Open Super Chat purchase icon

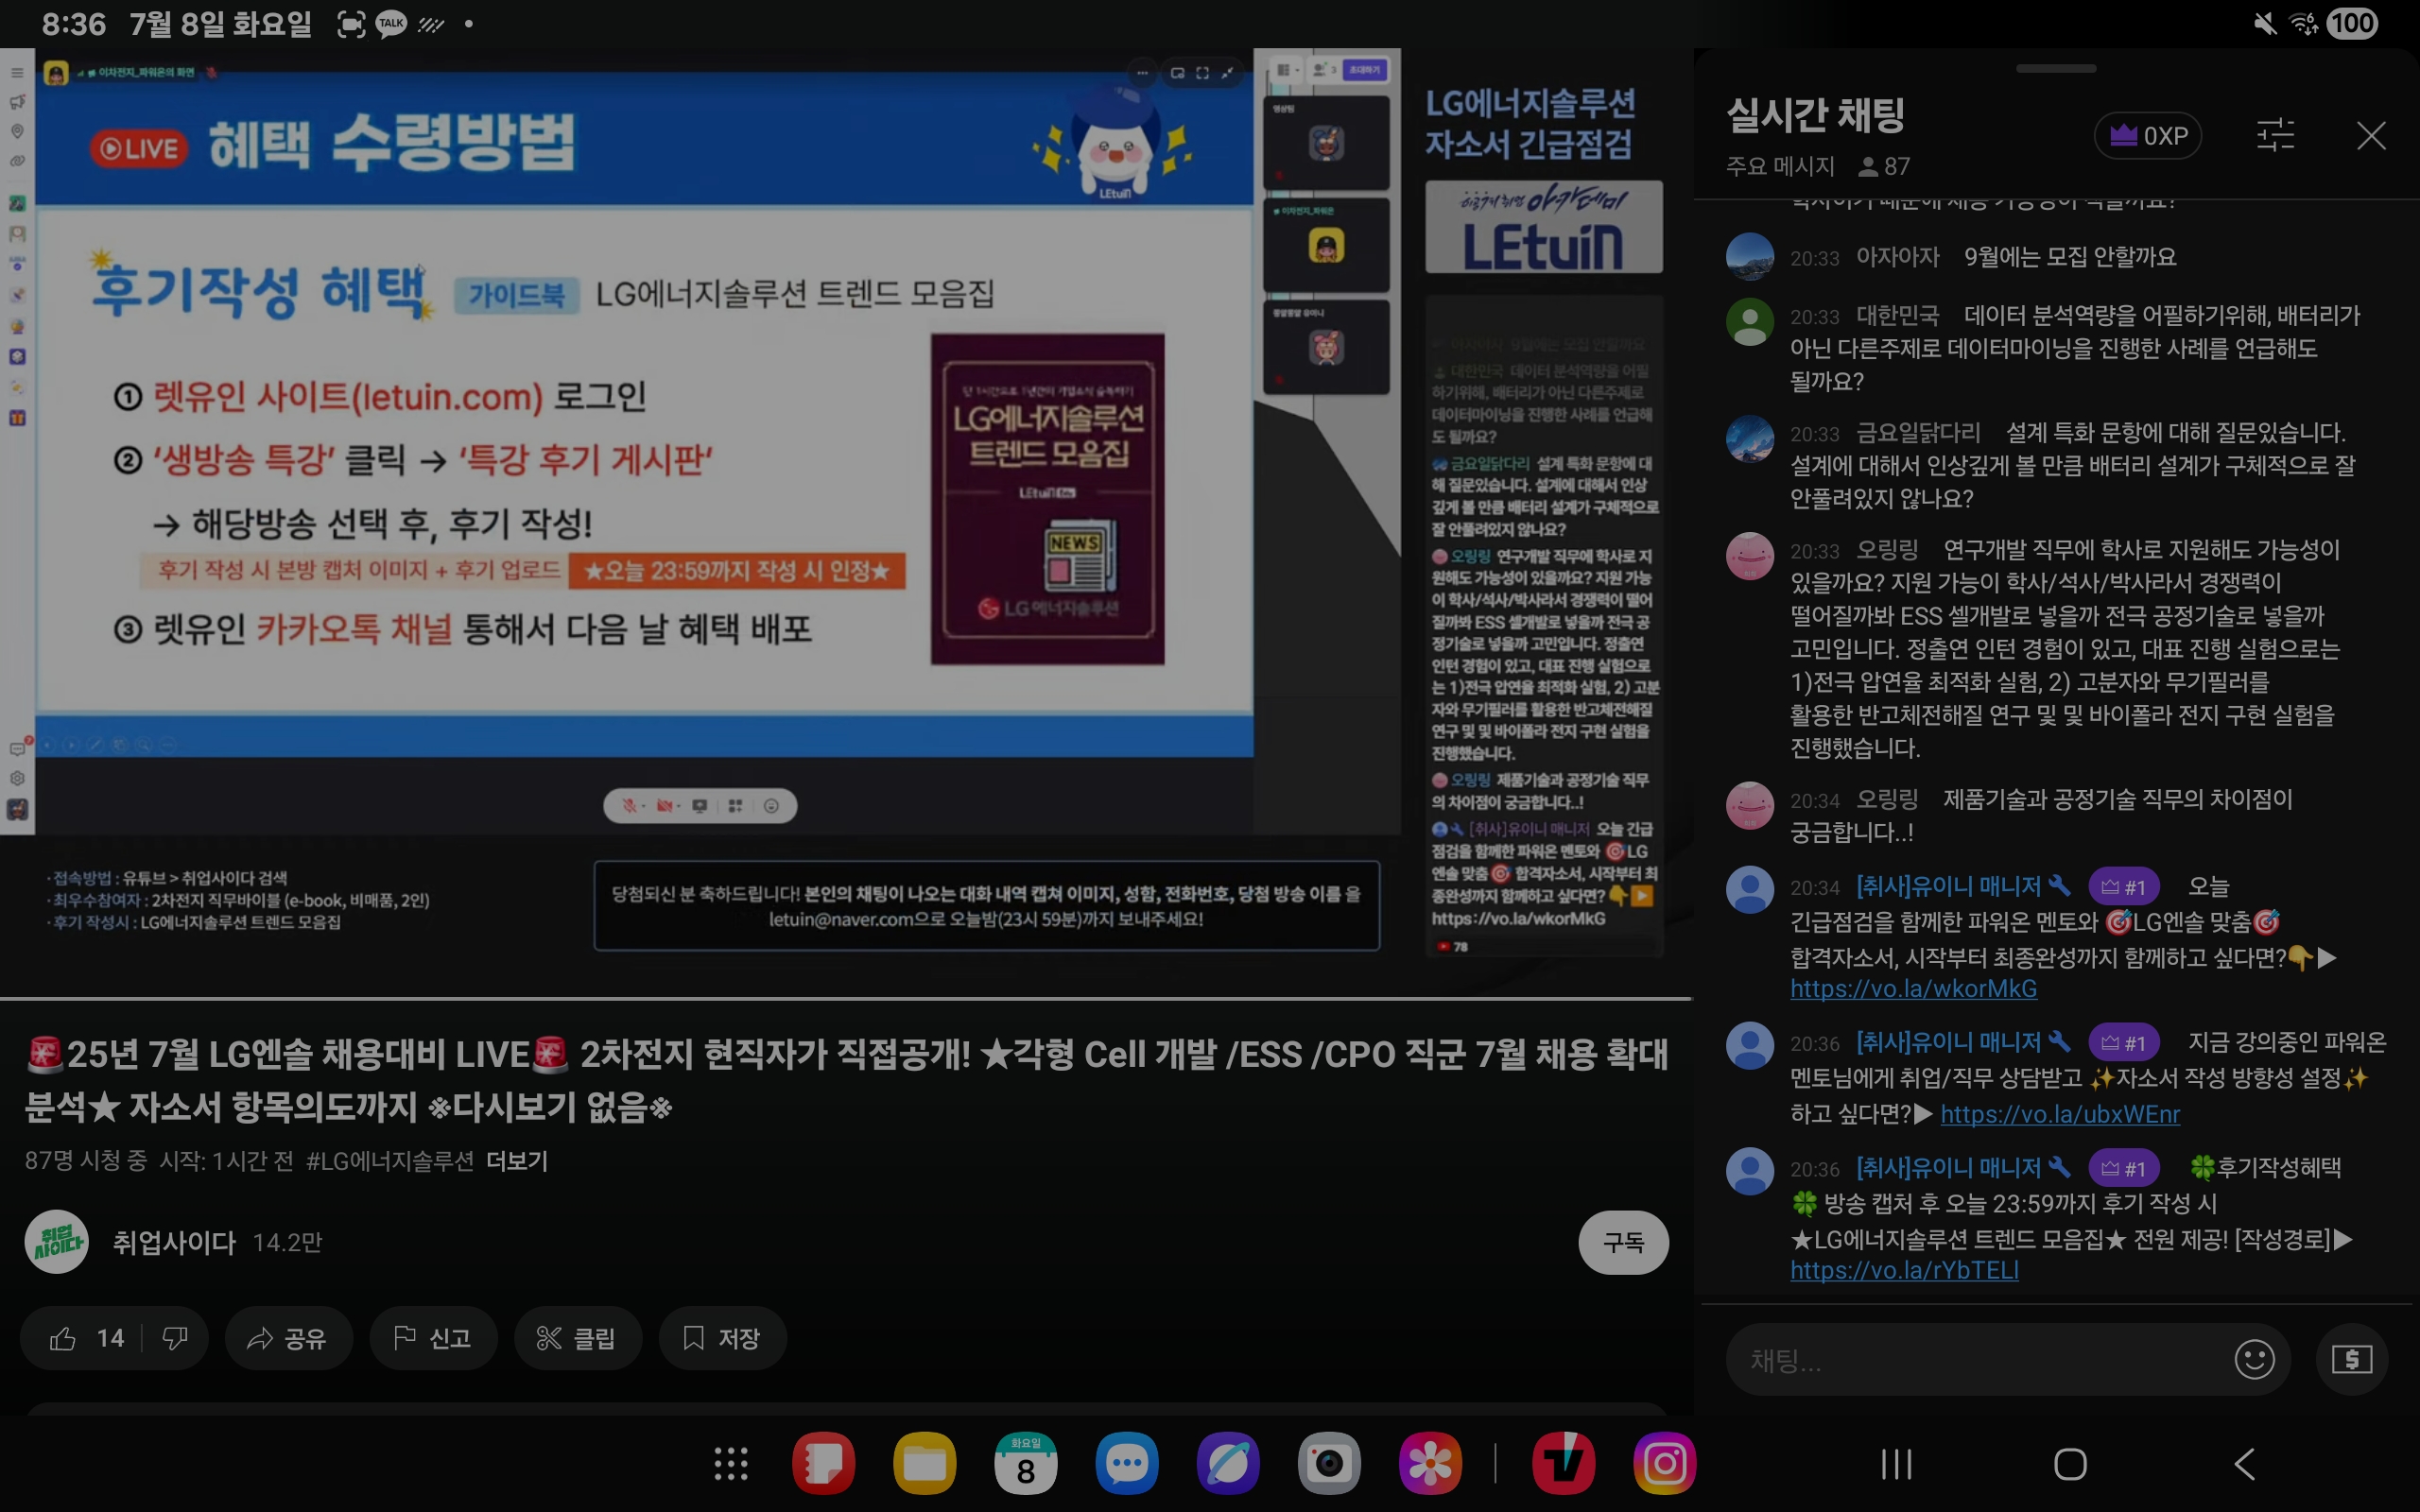[2352, 1360]
